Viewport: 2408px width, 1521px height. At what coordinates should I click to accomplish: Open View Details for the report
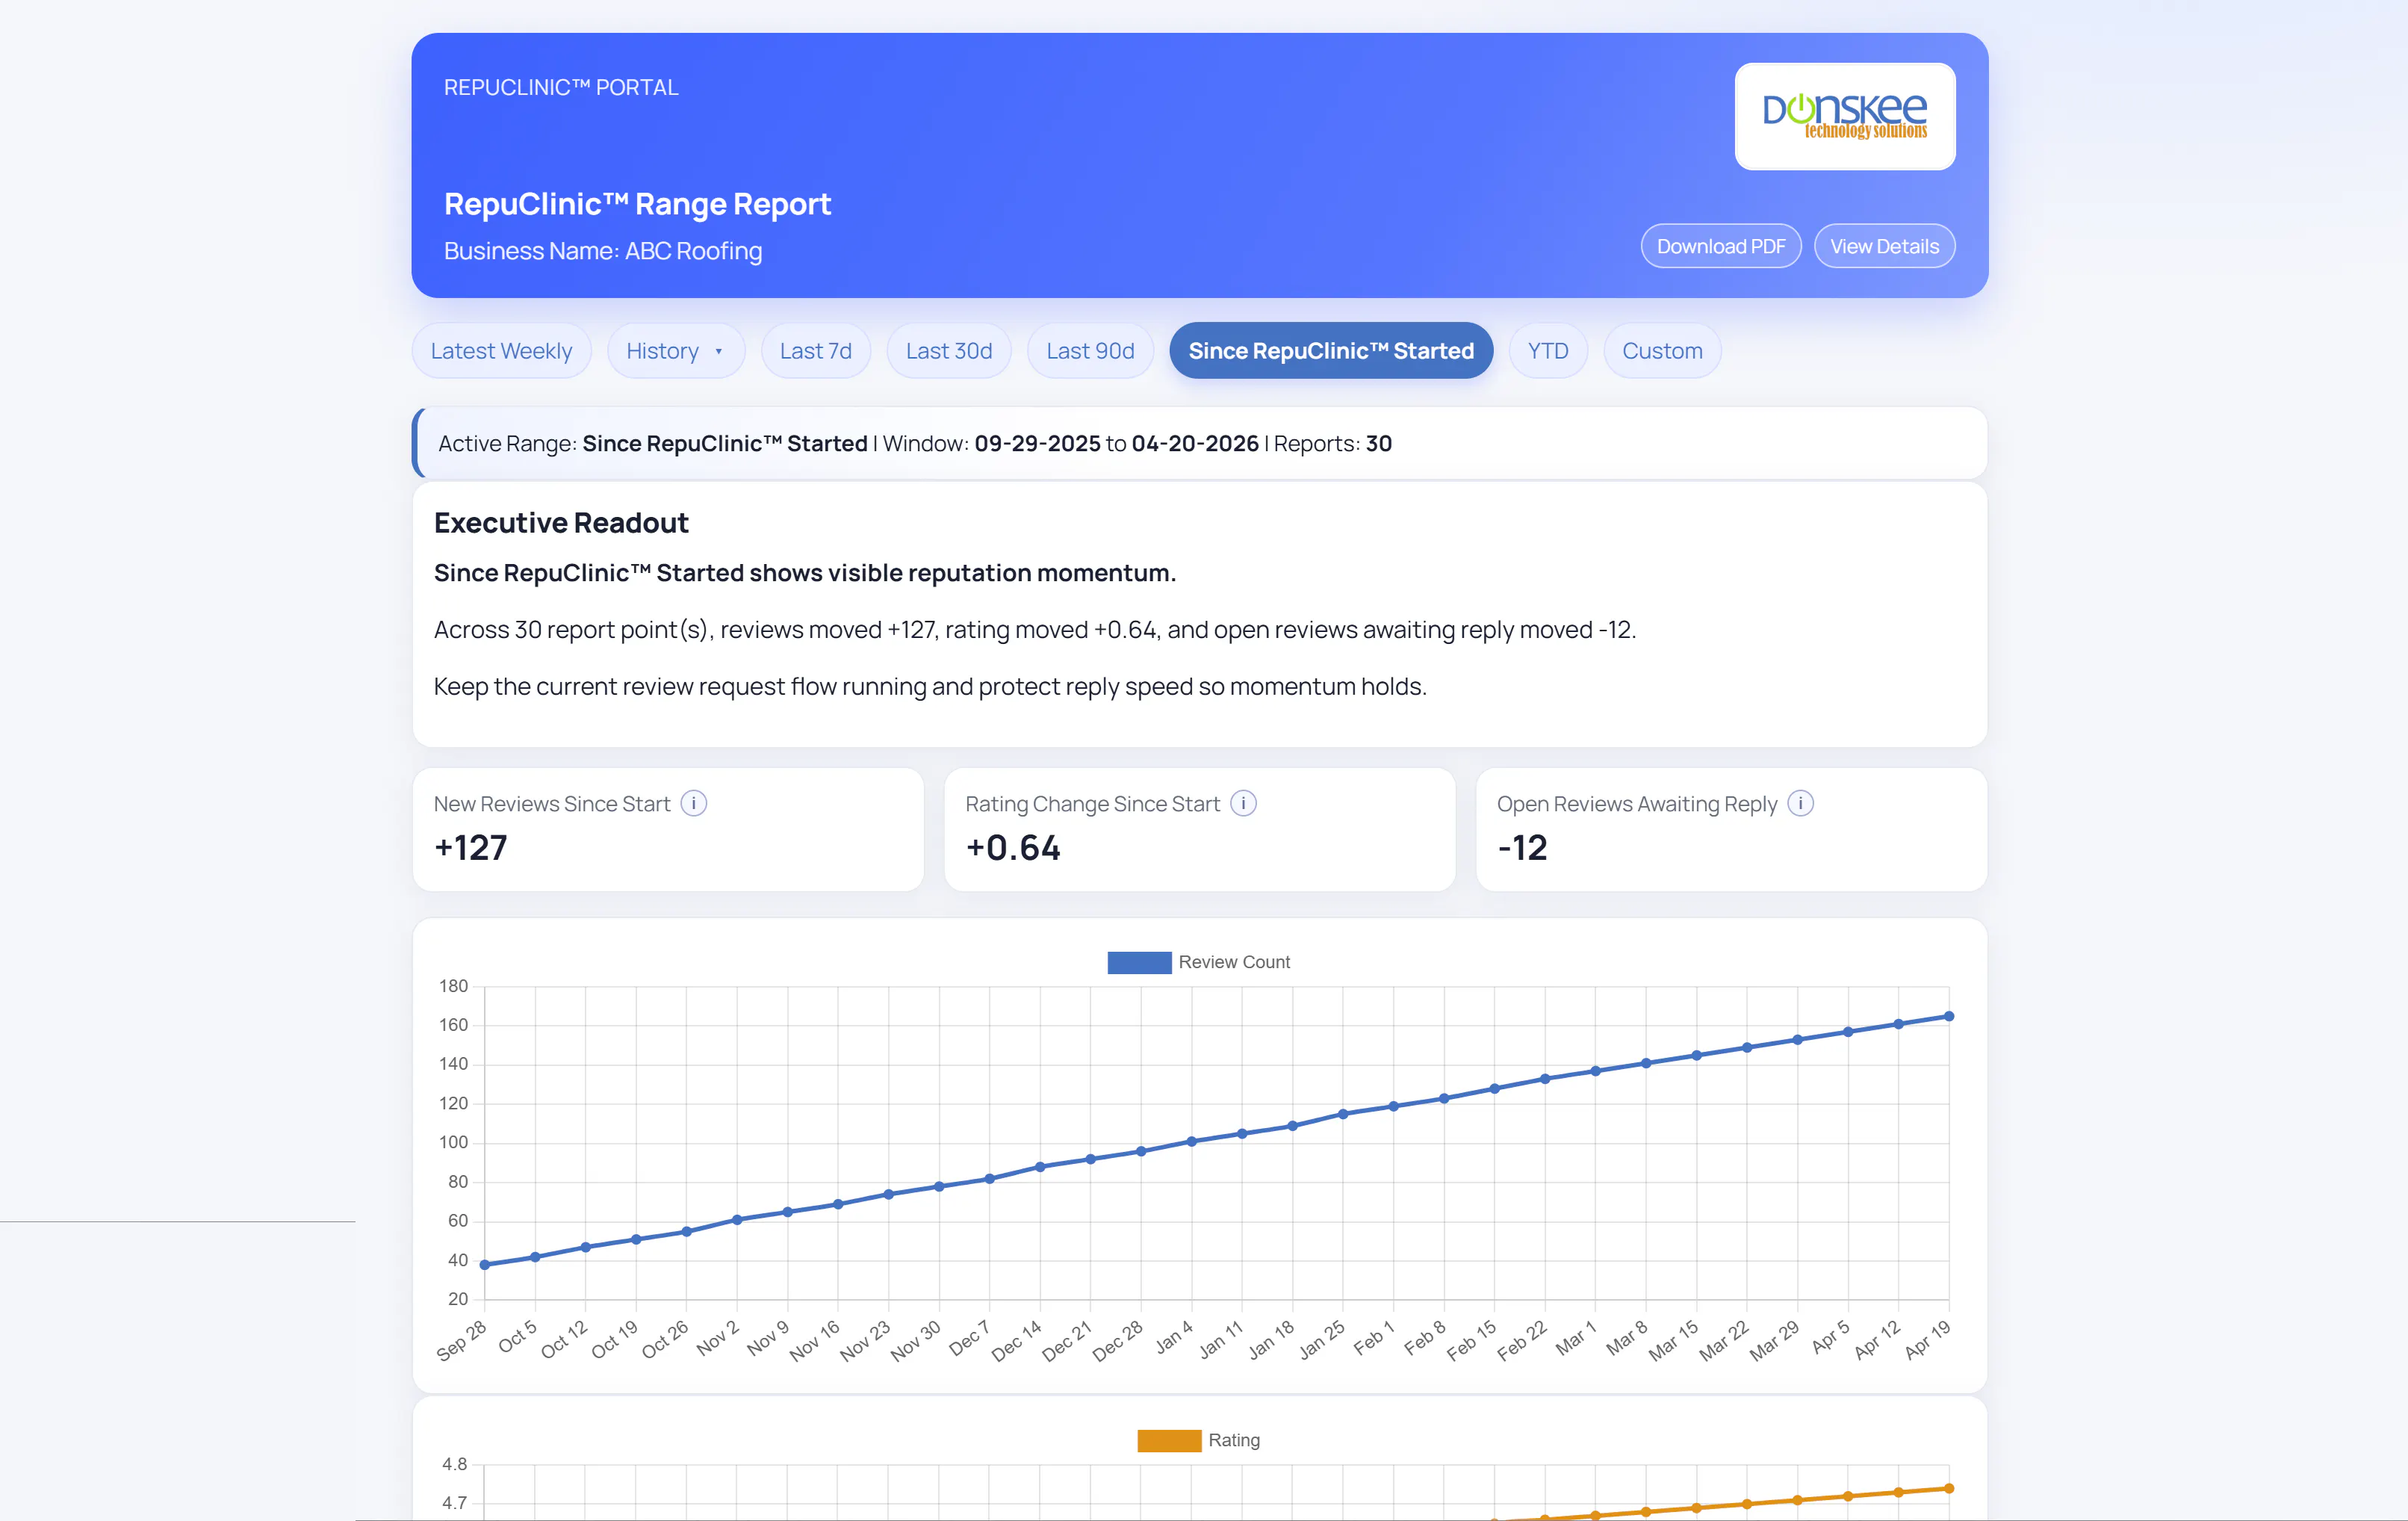(1884, 246)
